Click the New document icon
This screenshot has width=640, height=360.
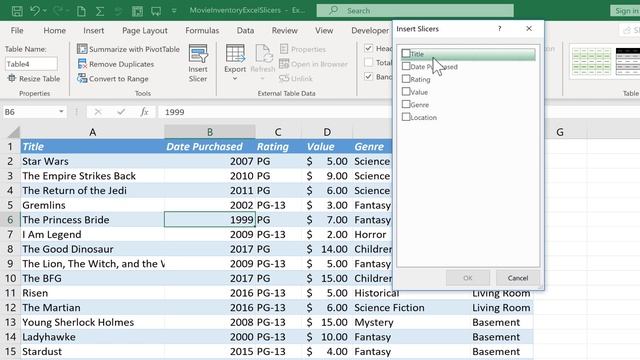tap(81, 11)
